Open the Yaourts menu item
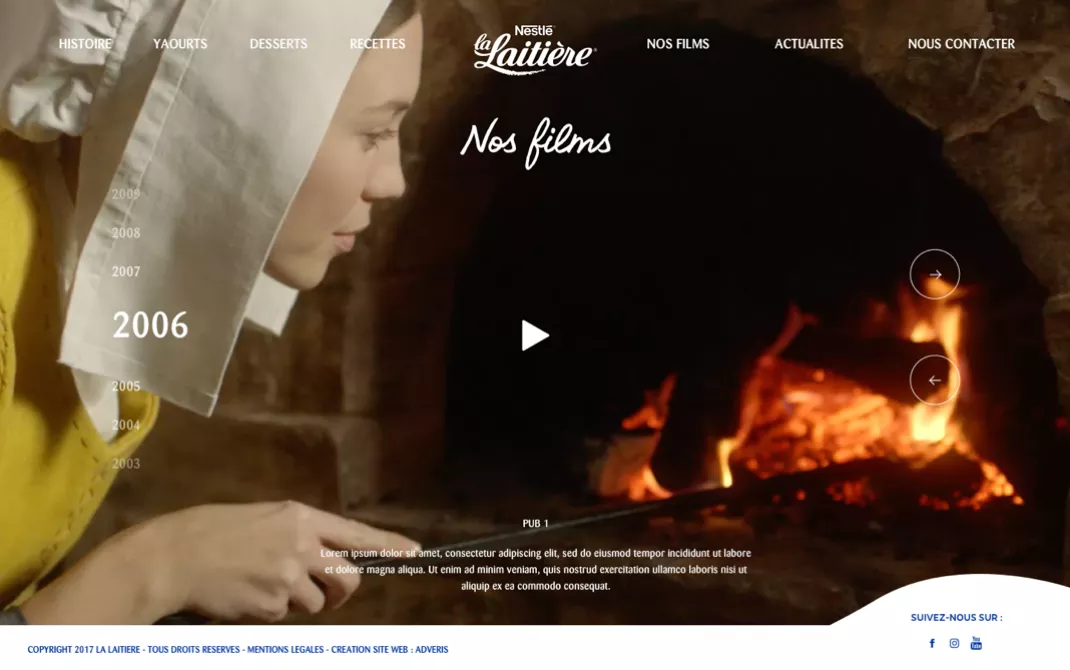This screenshot has width=1070, height=670. point(180,44)
